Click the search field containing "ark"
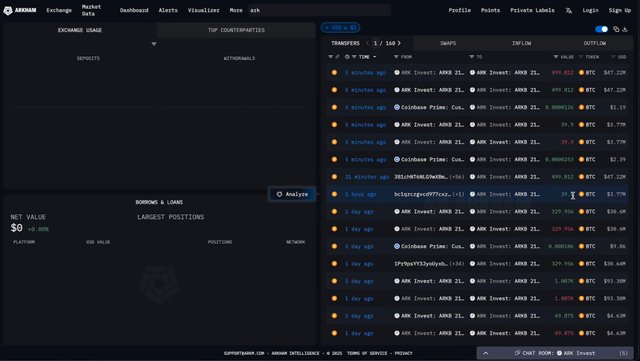Screen dimensions: 640x361 click(x=320, y=10)
